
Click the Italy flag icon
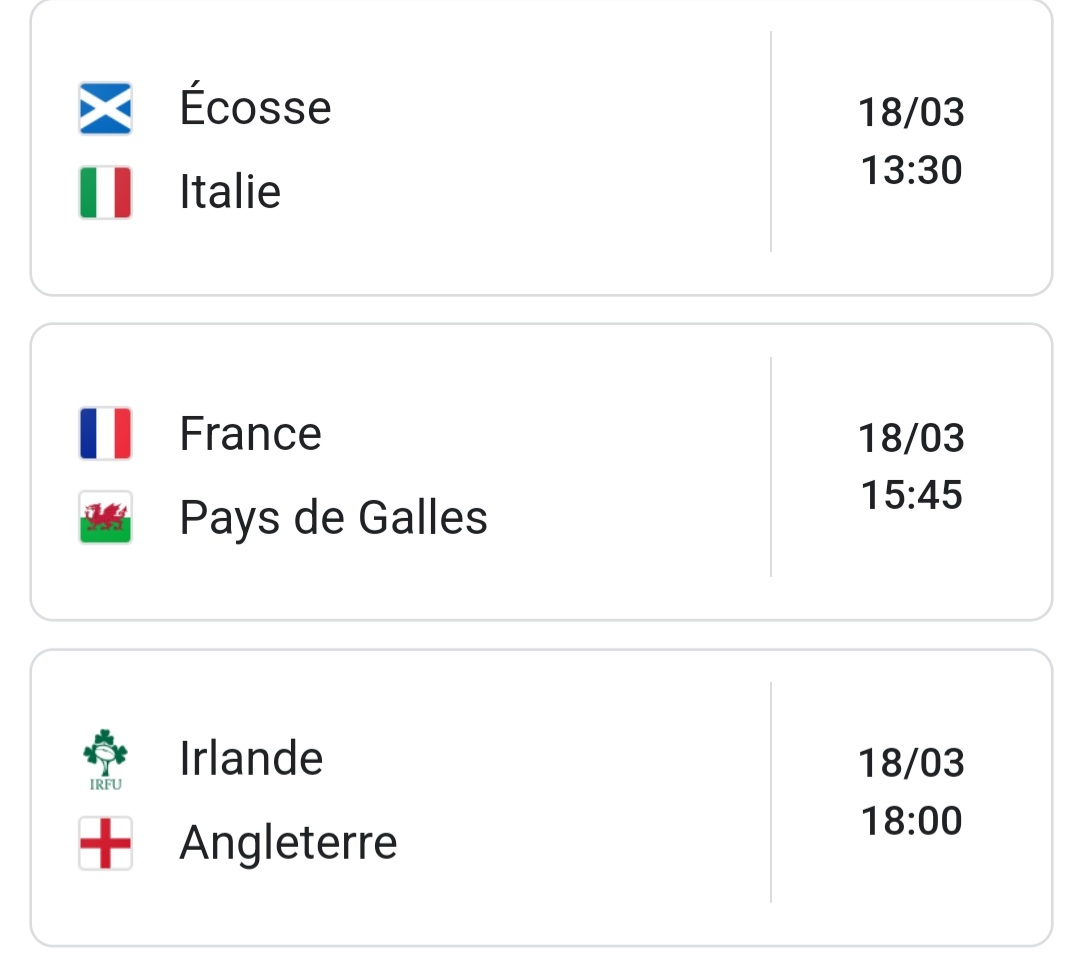105,192
